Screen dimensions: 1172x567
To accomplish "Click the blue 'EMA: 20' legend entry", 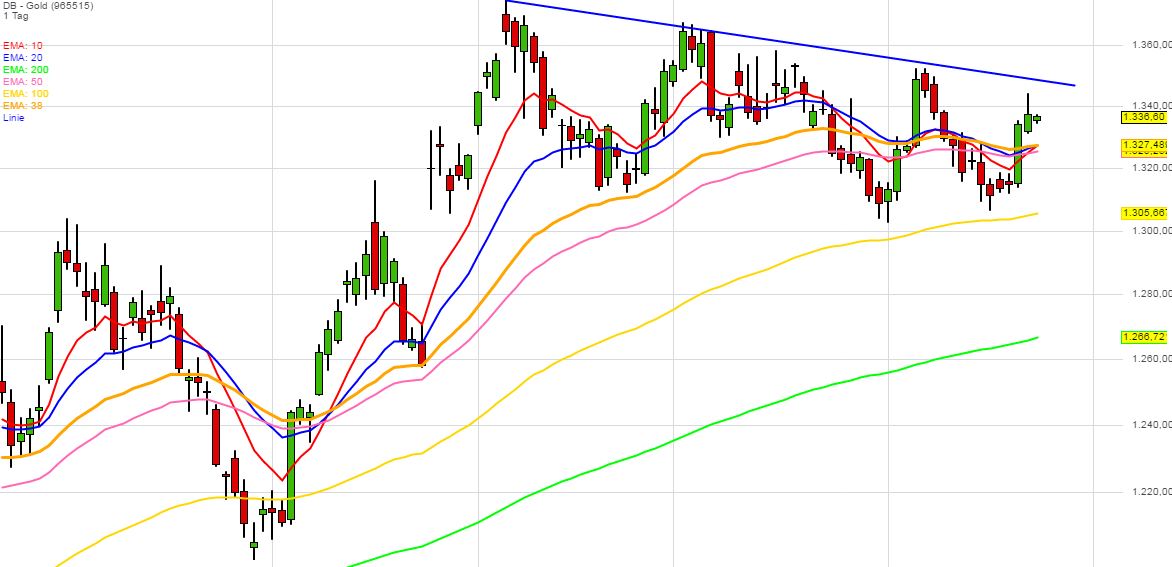I will [x=22, y=58].
